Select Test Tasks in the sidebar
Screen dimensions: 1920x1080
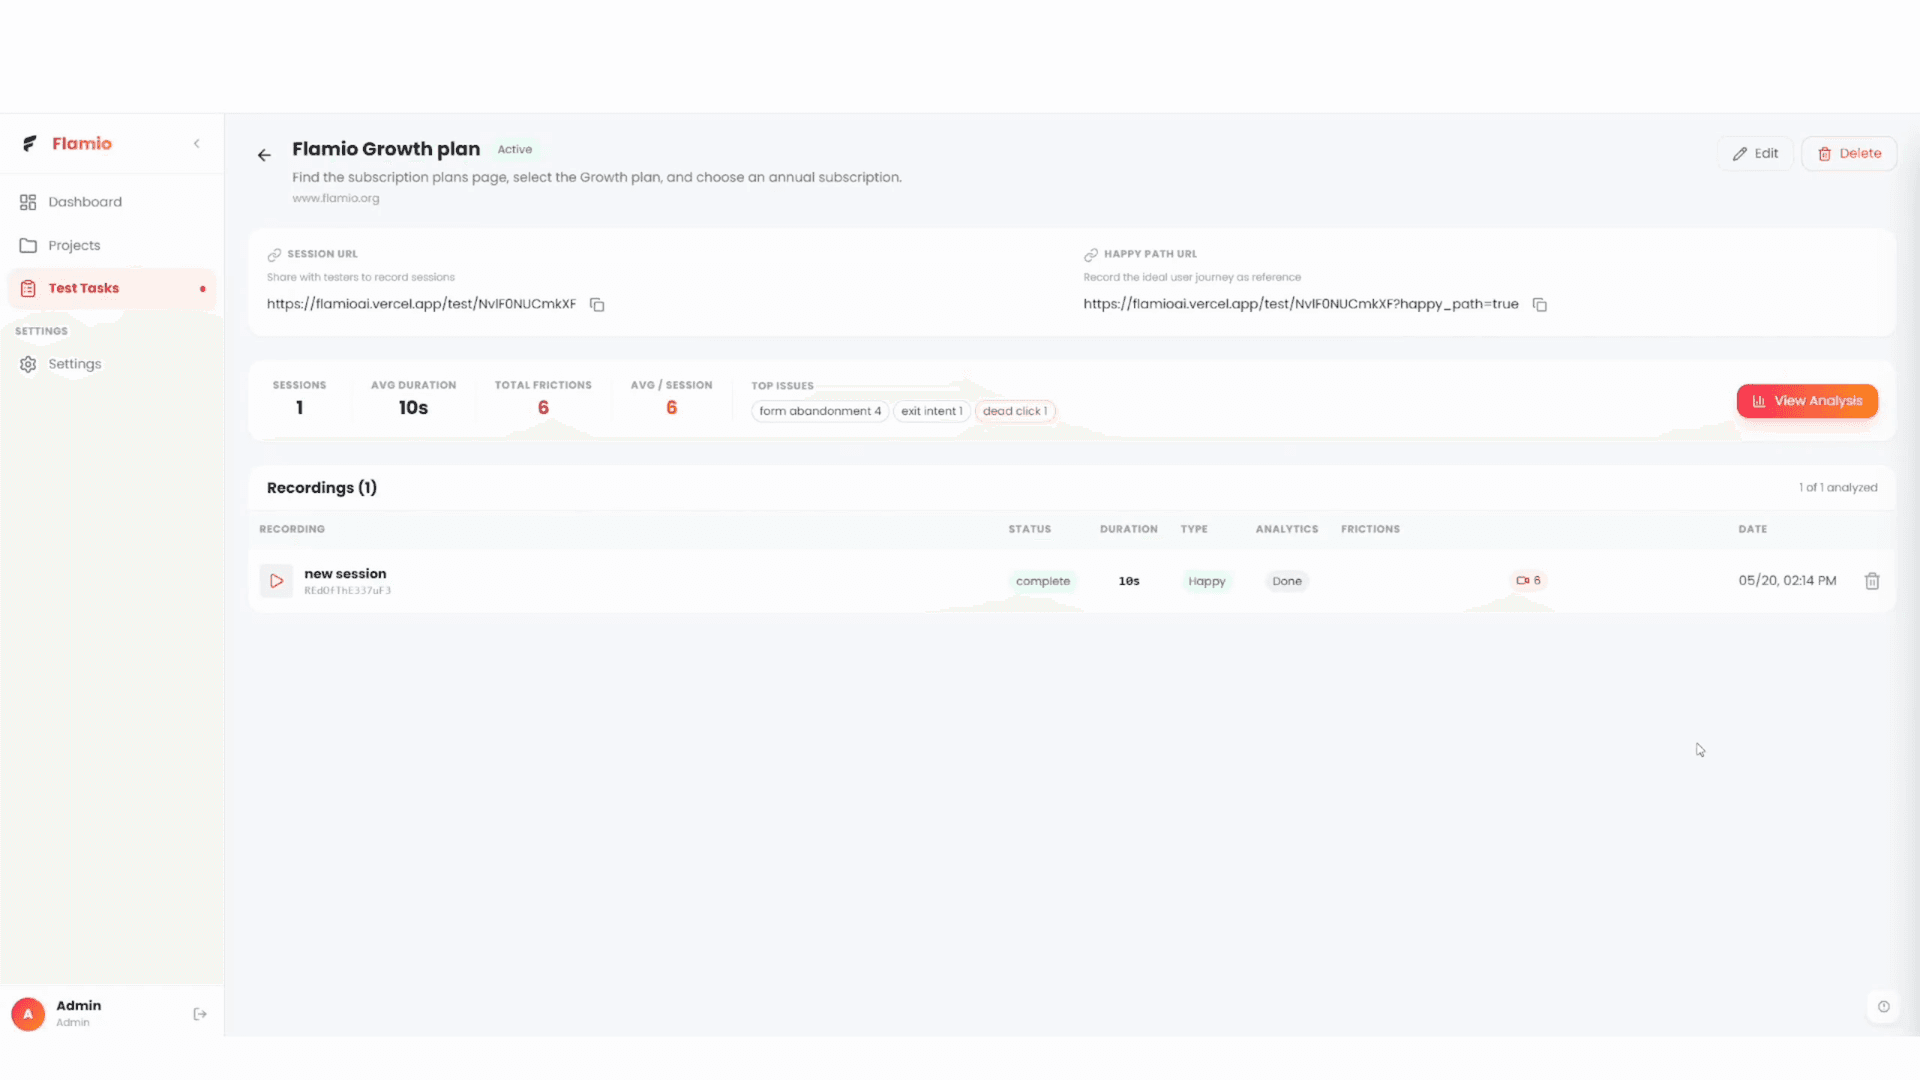[112, 288]
